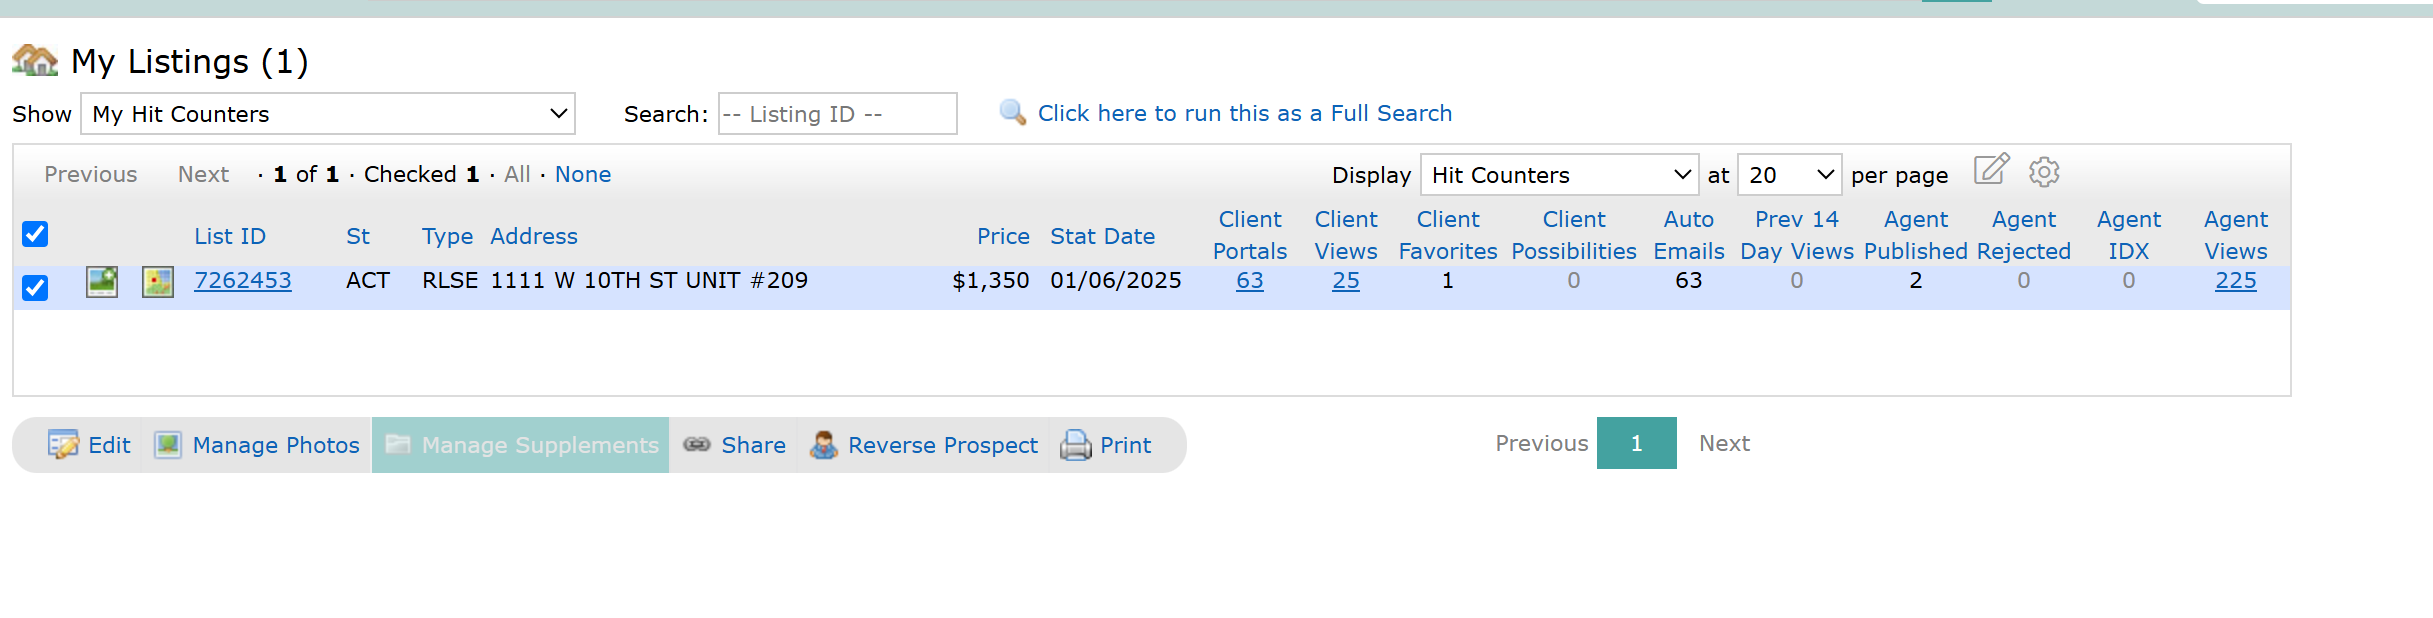Sort by the Price column header
The width and height of the screenshot is (2433, 618).
point(1003,236)
